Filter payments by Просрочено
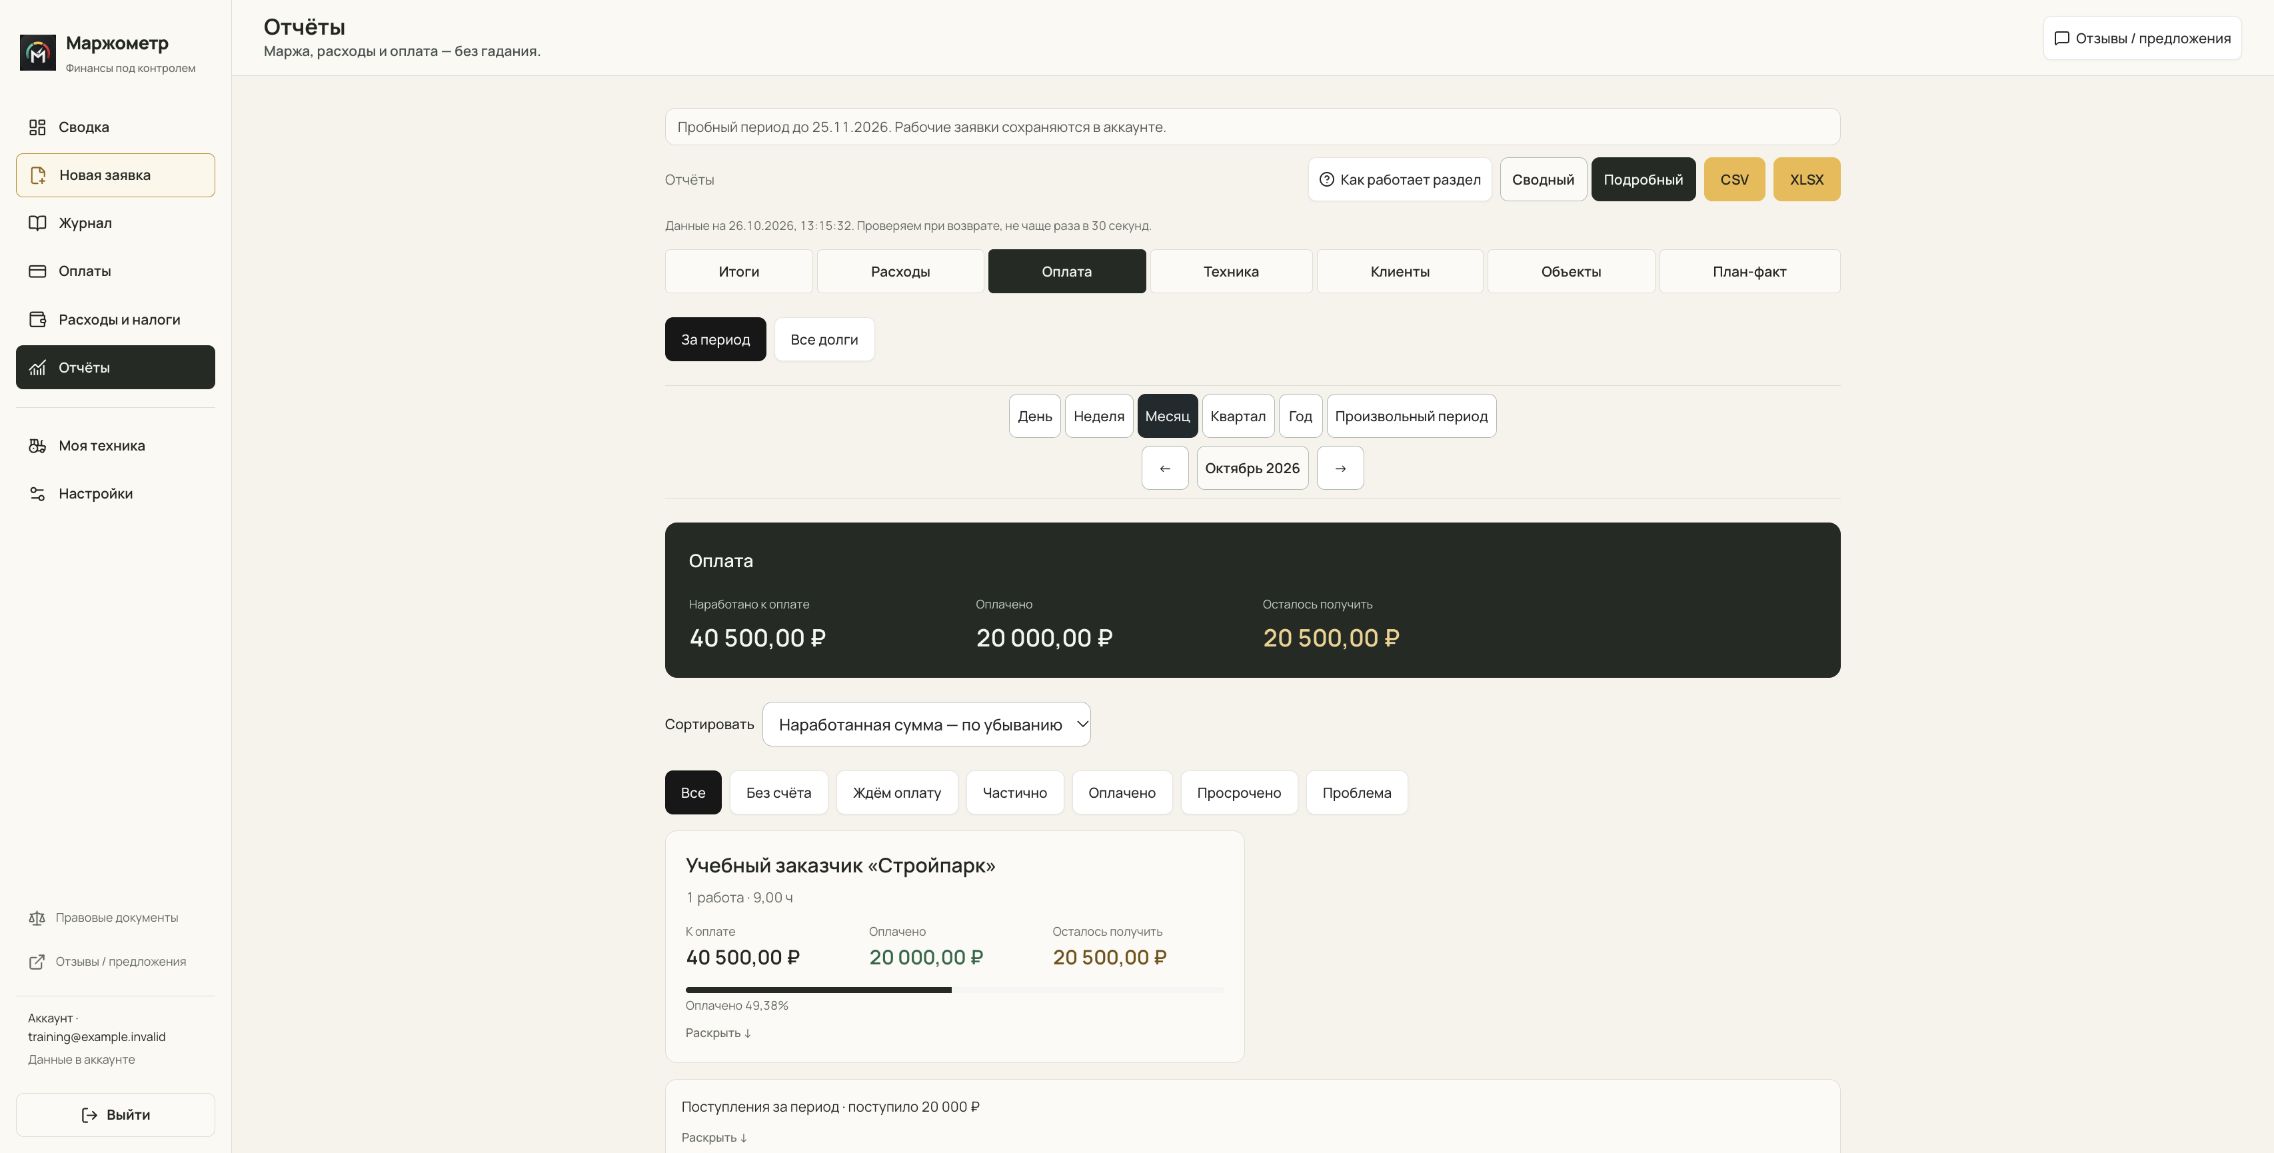Image resolution: width=2274 pixels, height=1153 pixels. point(1238,793)
